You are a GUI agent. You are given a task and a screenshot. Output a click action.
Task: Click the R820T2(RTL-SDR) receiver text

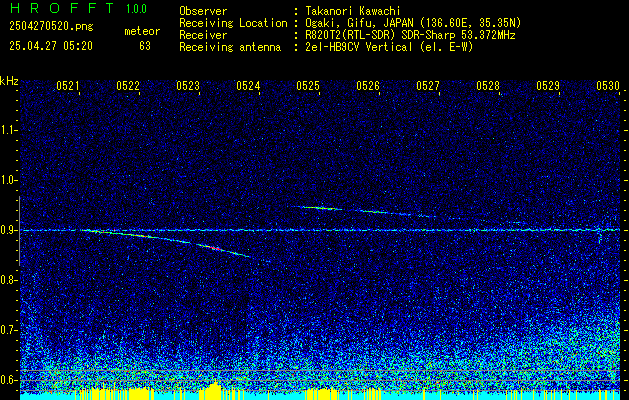410,35
